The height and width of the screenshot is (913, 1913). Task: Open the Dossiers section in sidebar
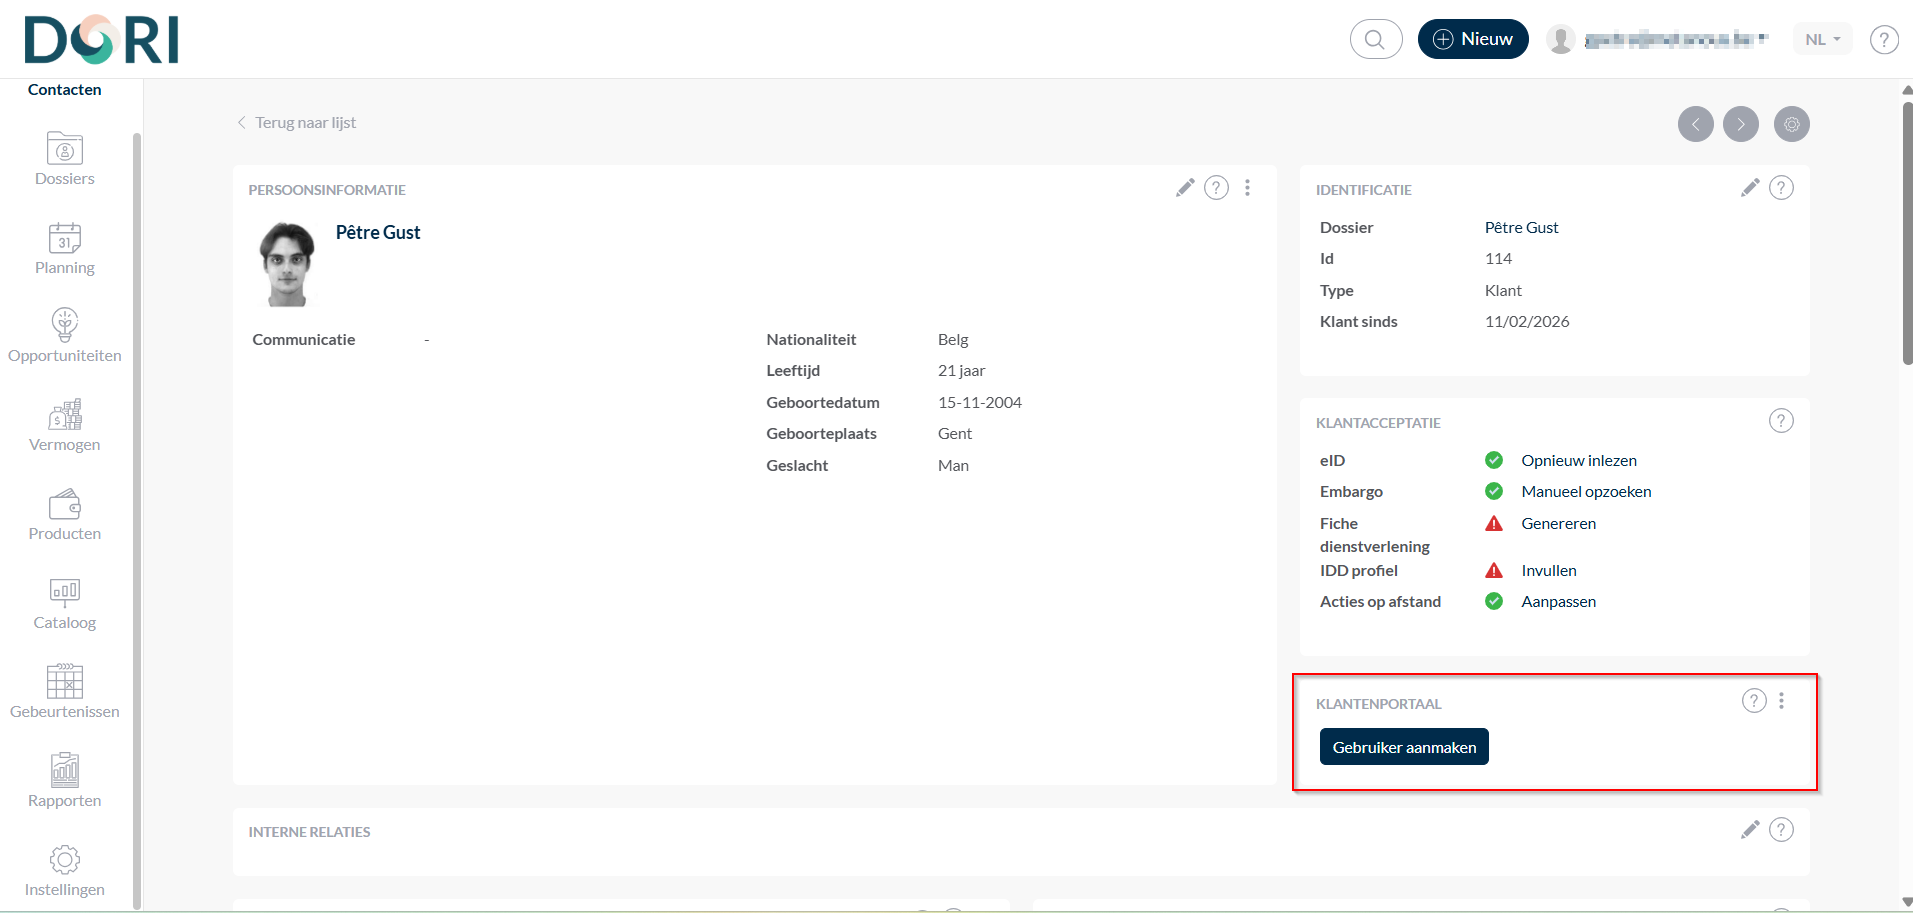[x=65, y=159]
